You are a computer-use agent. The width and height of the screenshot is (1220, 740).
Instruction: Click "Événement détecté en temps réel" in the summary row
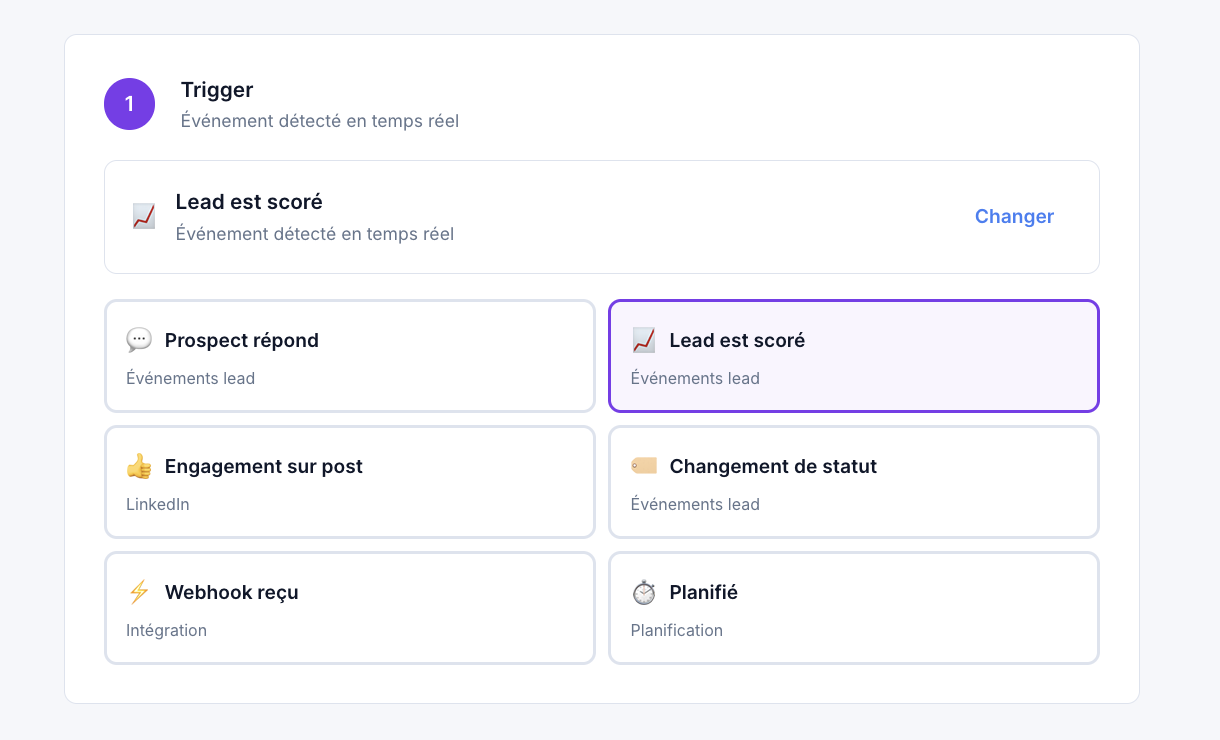315,234
